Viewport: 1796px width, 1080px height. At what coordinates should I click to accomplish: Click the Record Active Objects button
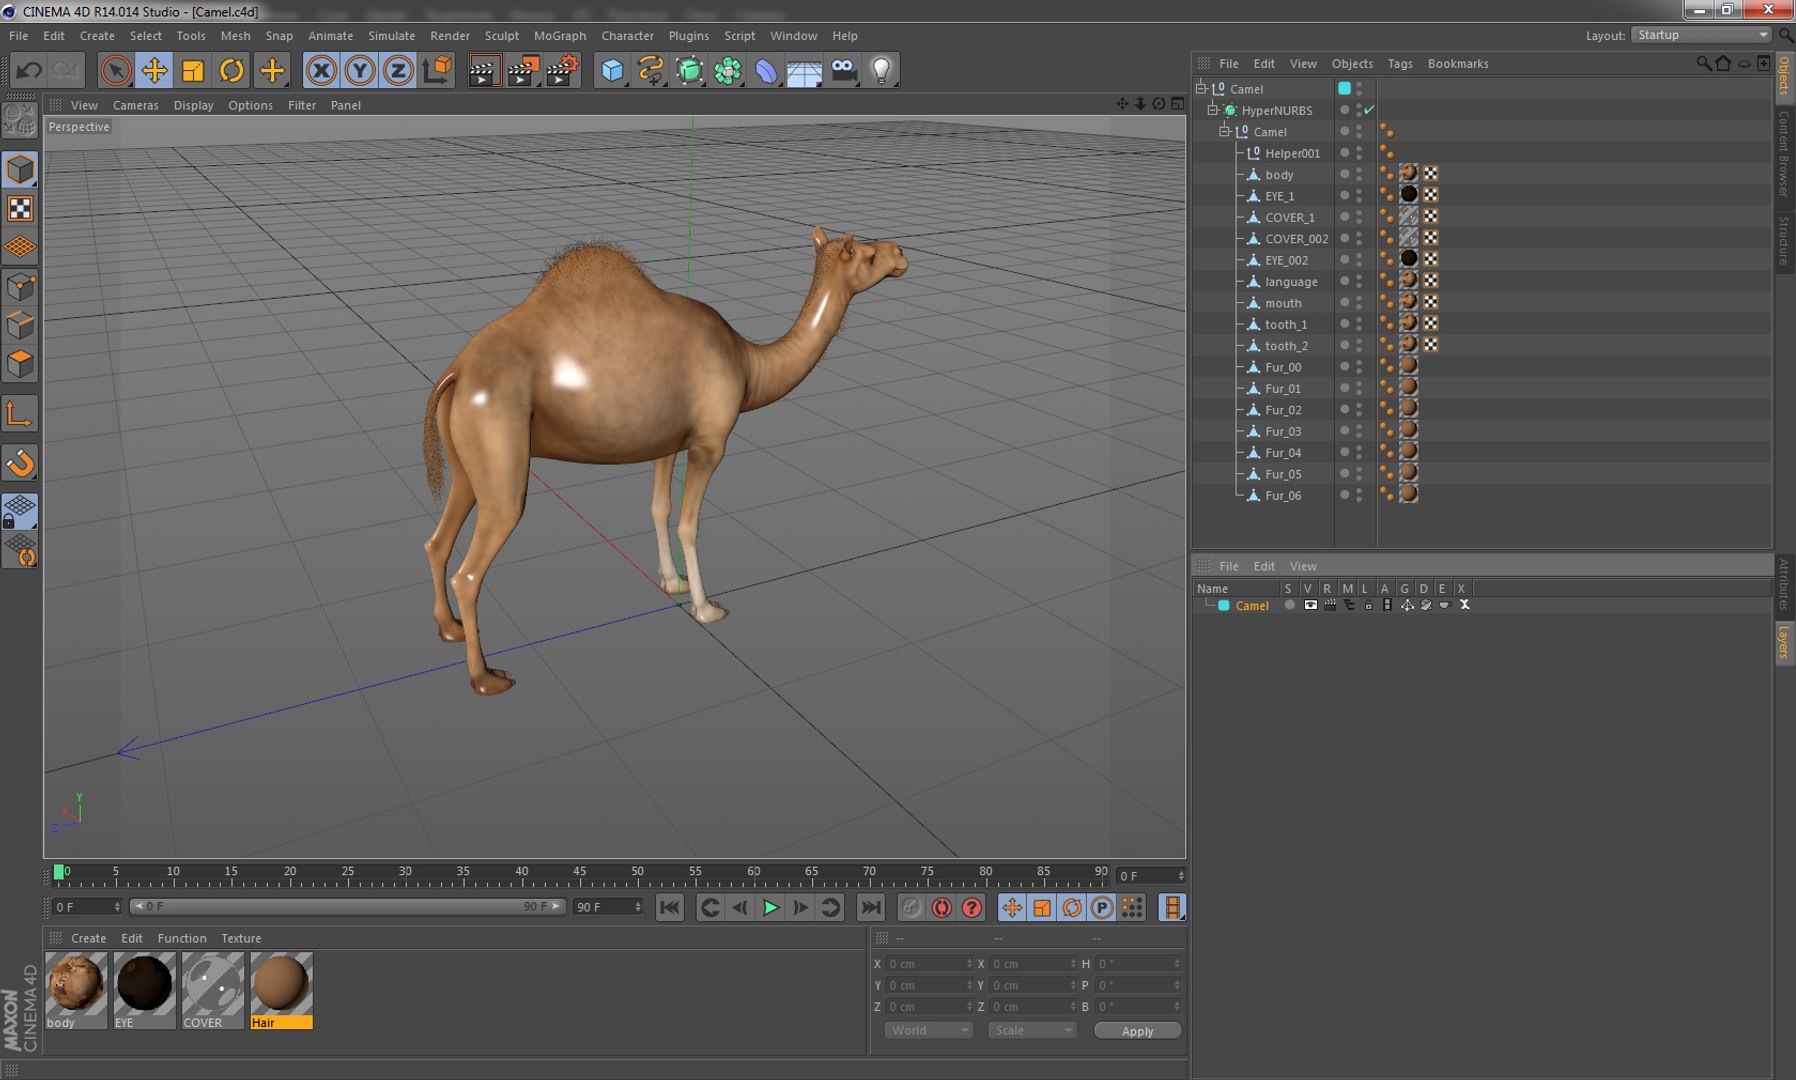[911, 907]
